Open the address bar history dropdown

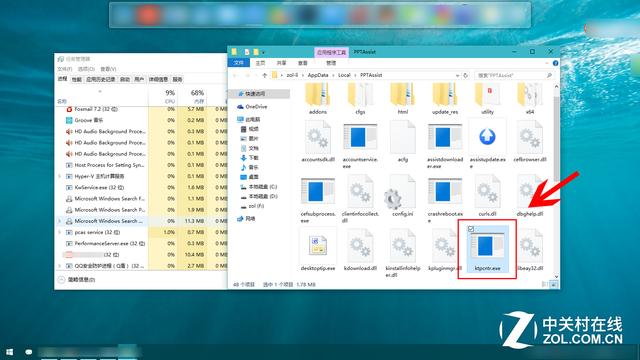(457, 76)
